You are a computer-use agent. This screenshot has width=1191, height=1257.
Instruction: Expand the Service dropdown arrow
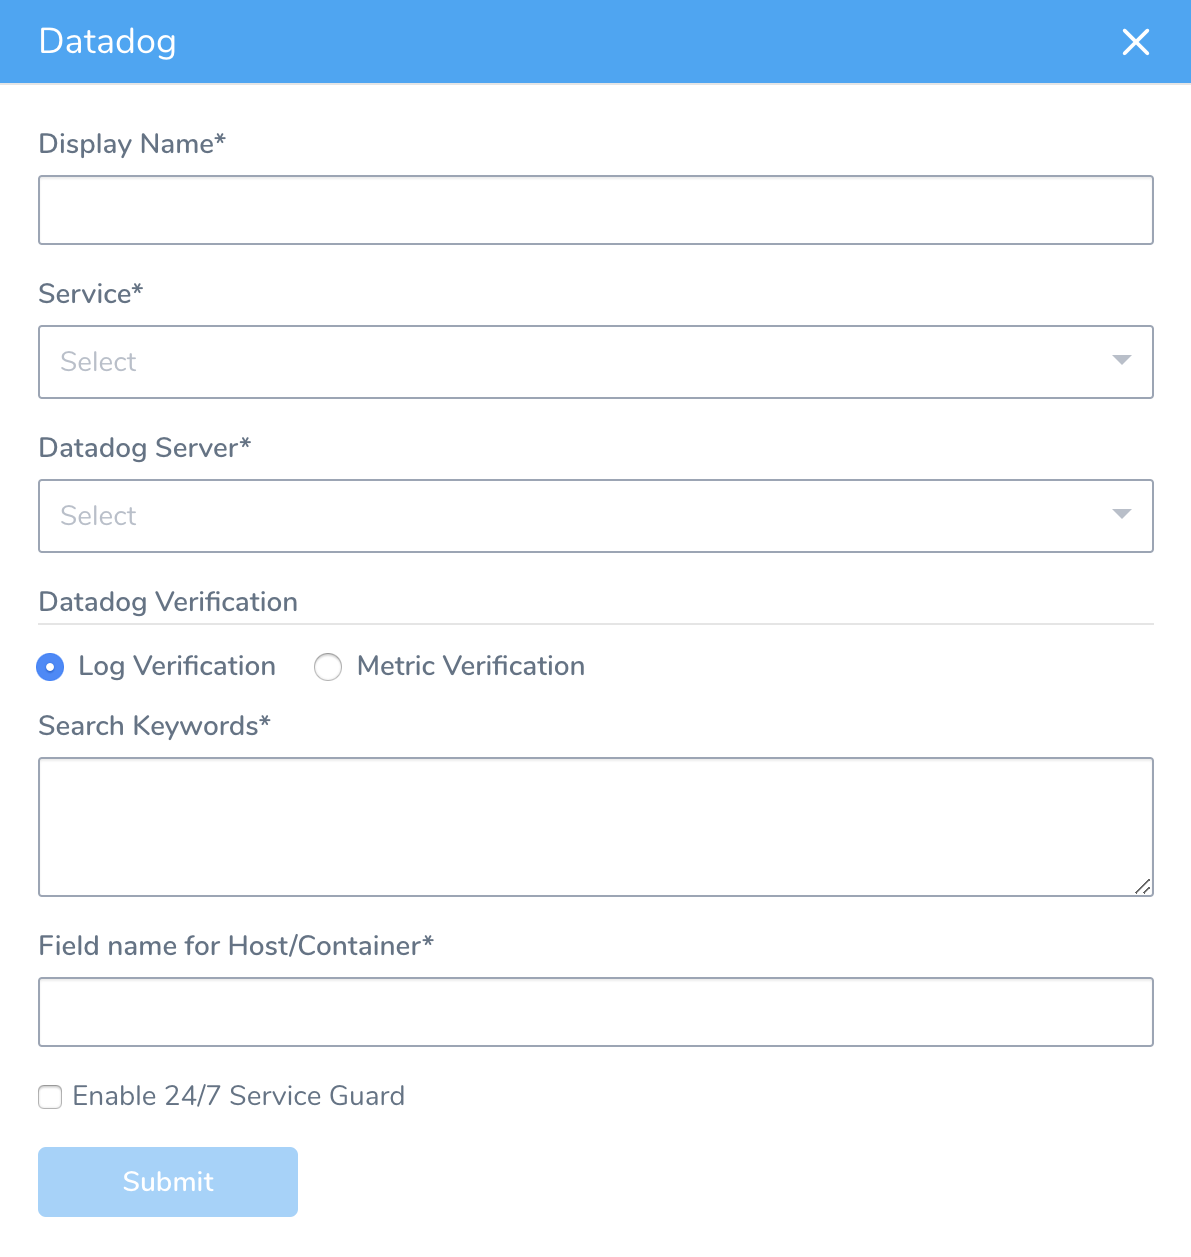1122,360
